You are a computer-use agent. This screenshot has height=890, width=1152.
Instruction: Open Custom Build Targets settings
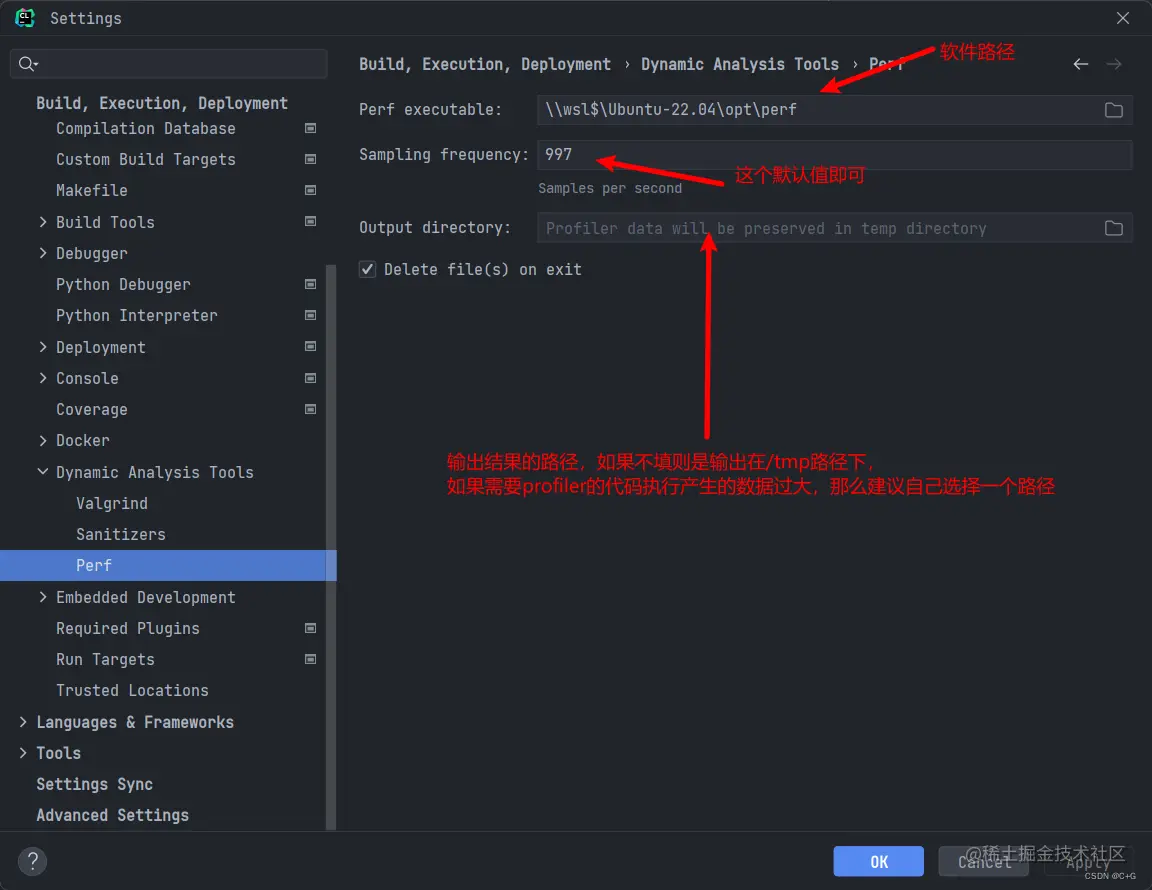[x=145, y=159]
